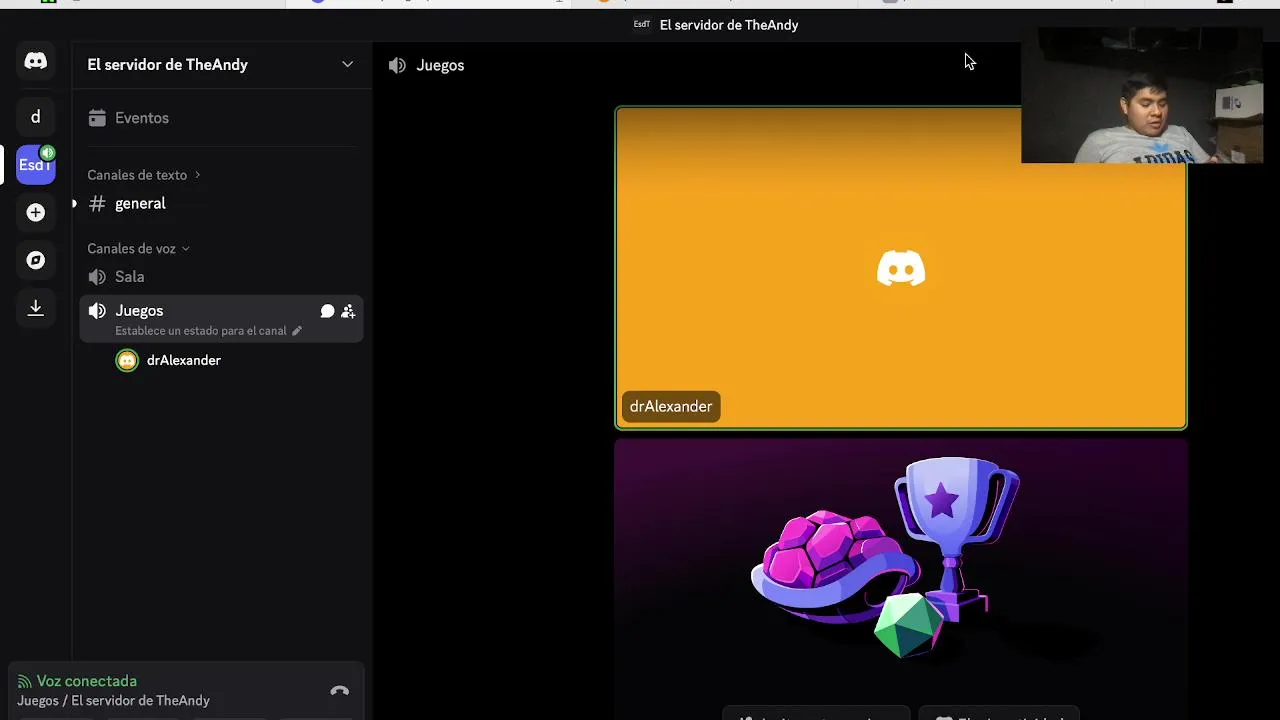Click "Juegos / El servidor de TheAndy" text
Screen dimensions: 1280x720
[113, 701]
